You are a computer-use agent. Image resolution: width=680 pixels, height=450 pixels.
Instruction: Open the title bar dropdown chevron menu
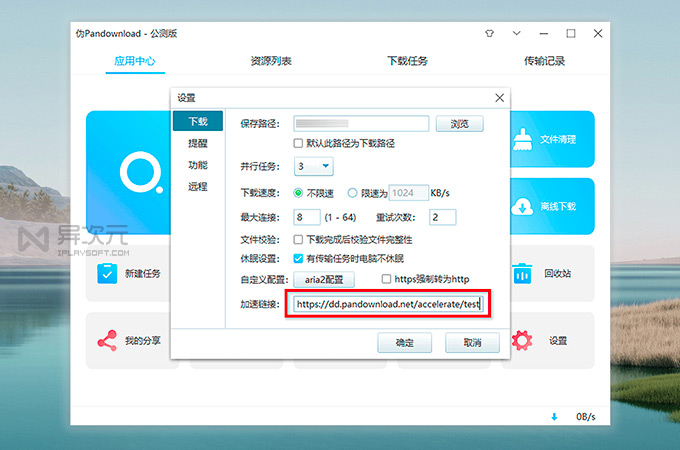tap(517, 33)
